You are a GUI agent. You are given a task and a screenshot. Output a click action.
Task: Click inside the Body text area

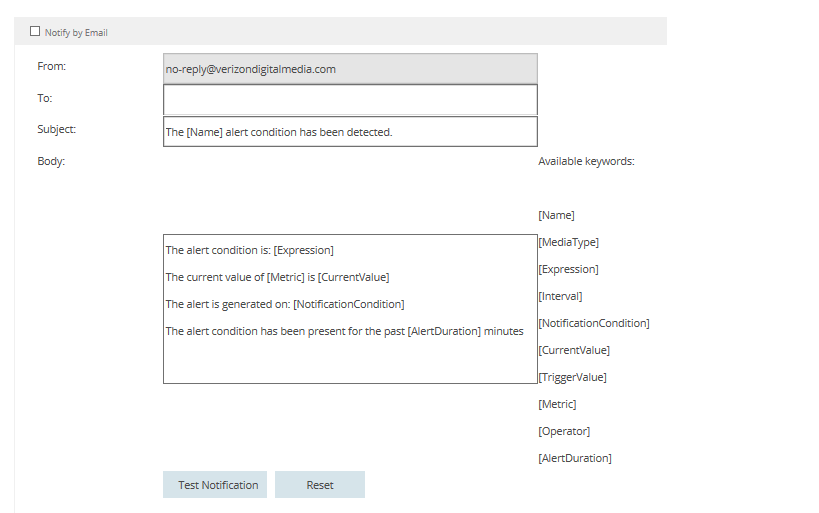coord(350,309)
